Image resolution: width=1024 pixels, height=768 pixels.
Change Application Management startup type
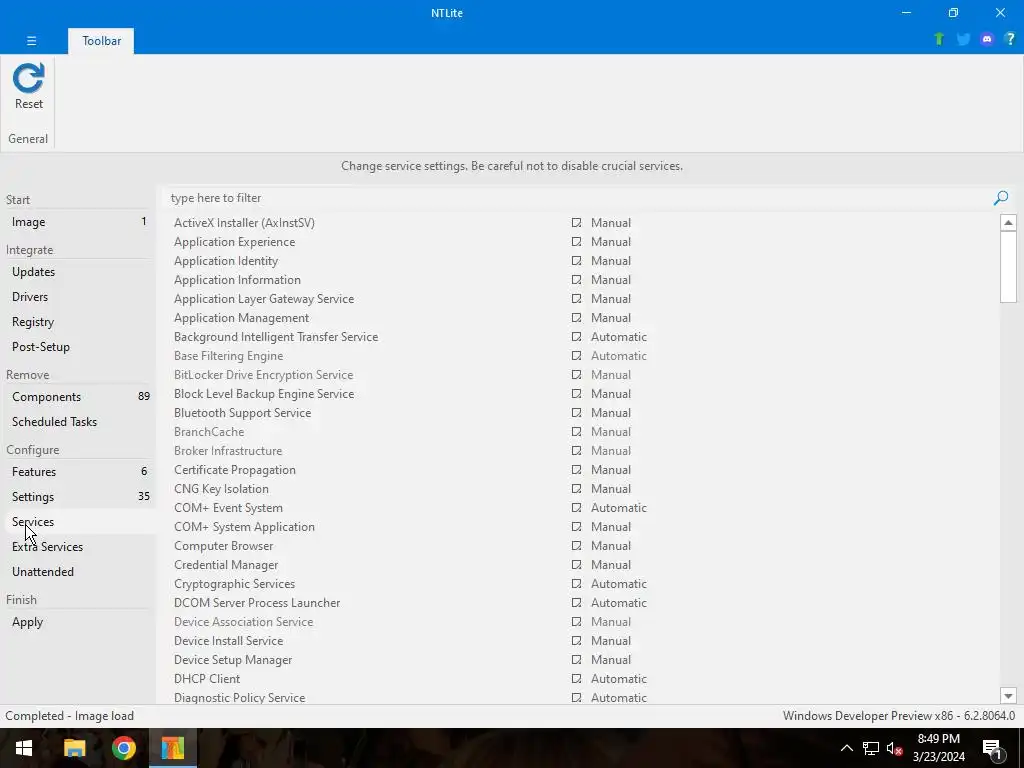point(611,318)
